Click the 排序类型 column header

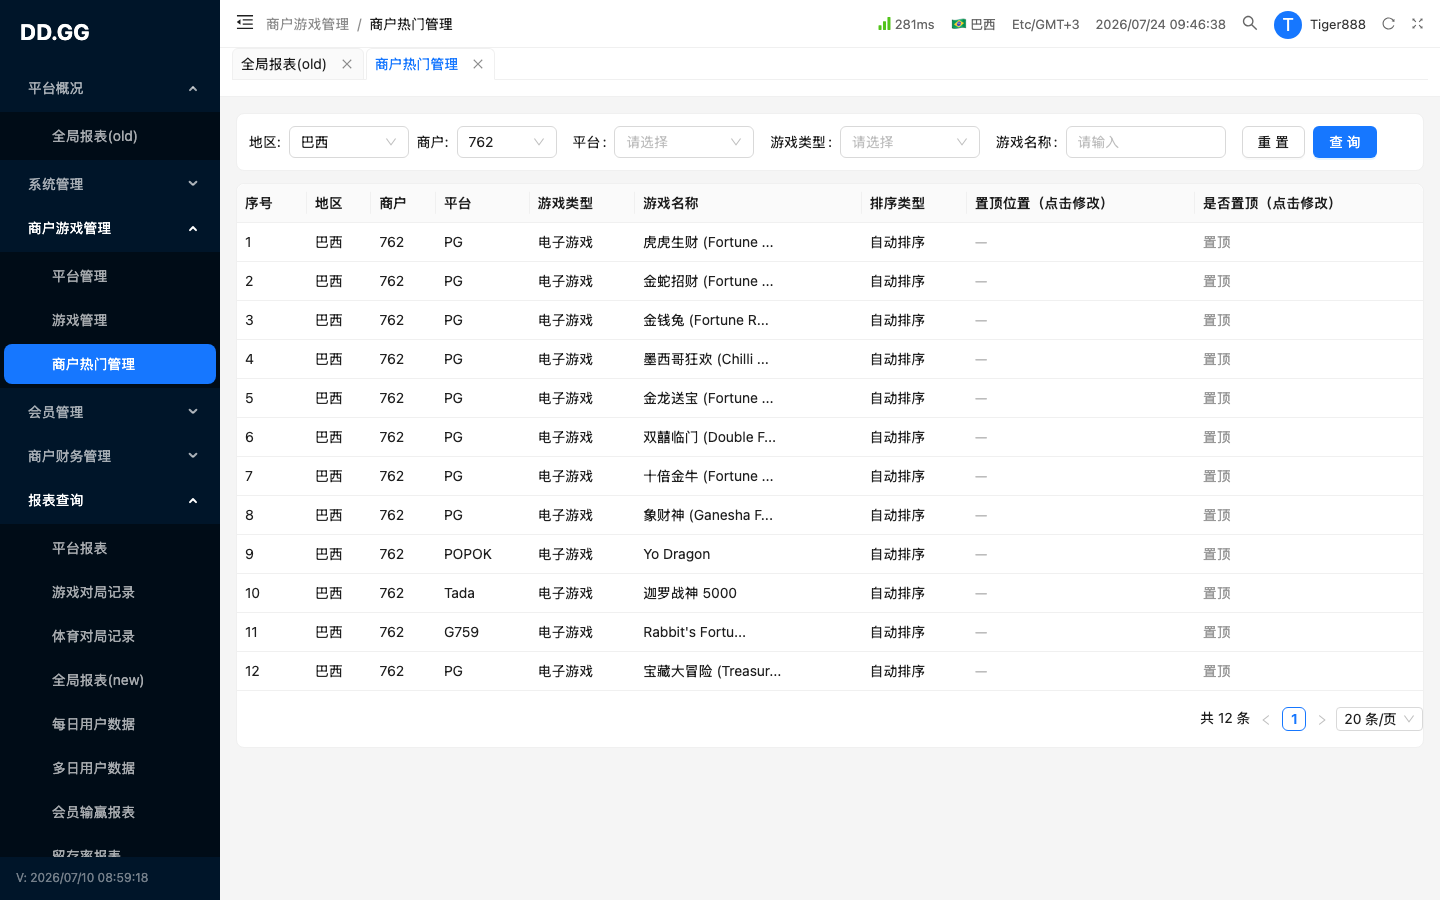pyautogui.click(x=897, y=203)
